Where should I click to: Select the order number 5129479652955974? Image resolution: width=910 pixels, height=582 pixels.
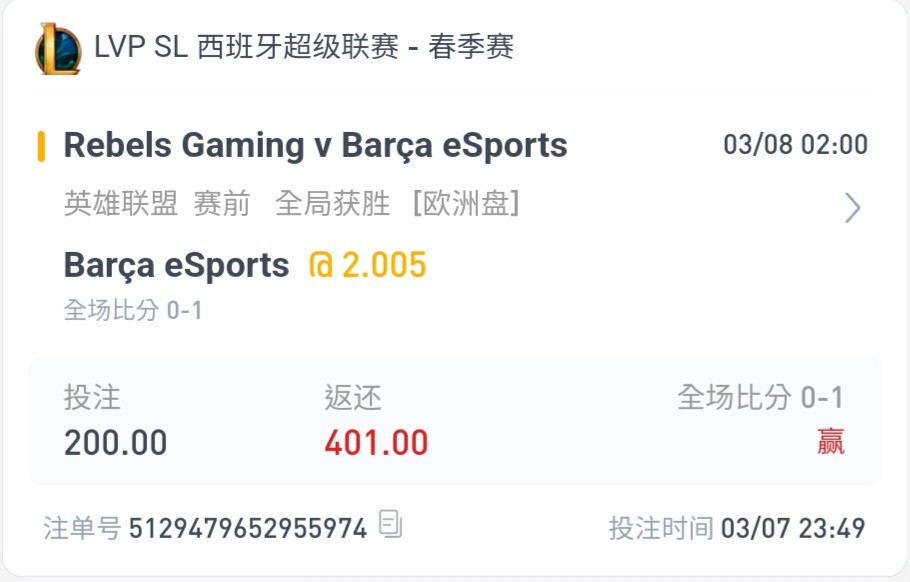point(248,529)
